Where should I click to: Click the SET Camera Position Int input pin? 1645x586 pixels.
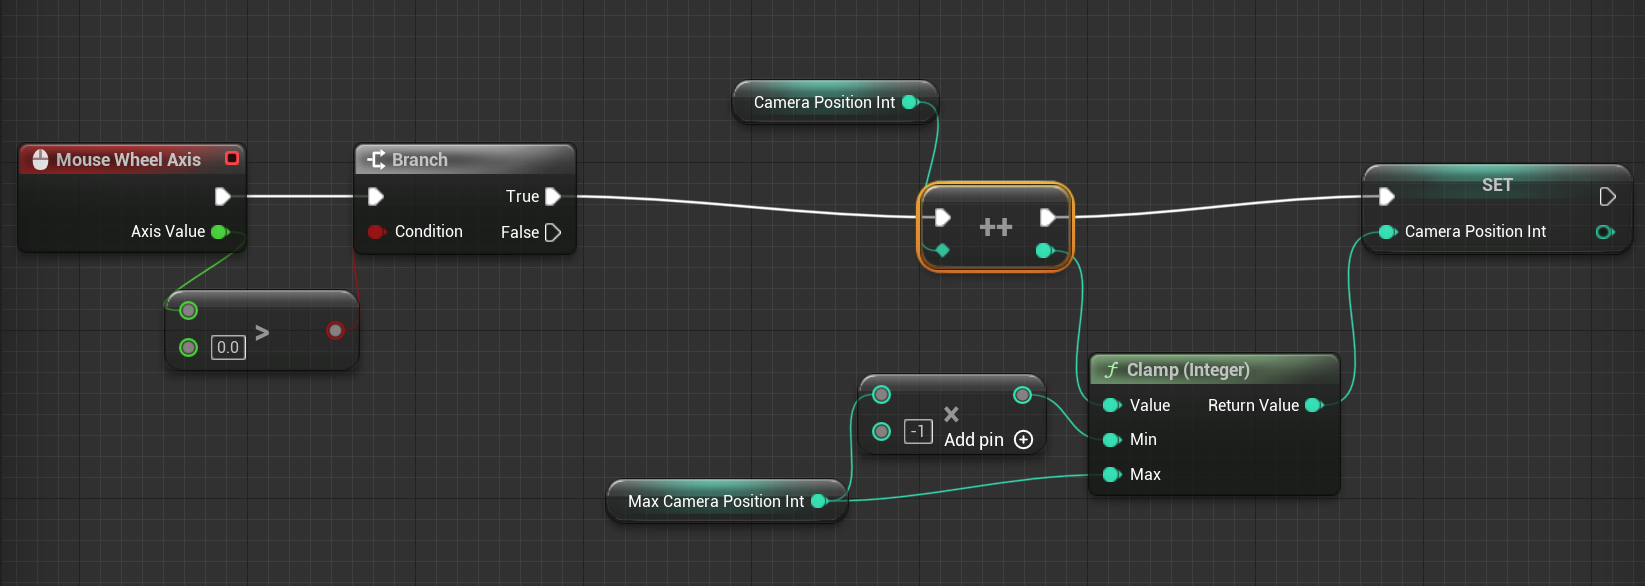(x=1387, y=232)
